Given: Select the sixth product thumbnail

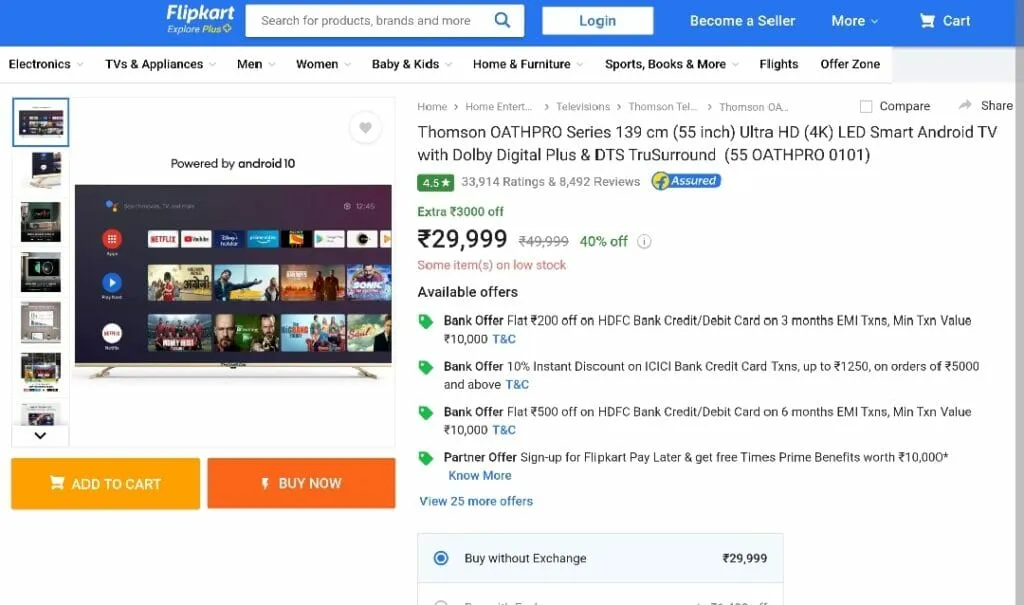Looking at the screenshot, I should pos(40,372).
